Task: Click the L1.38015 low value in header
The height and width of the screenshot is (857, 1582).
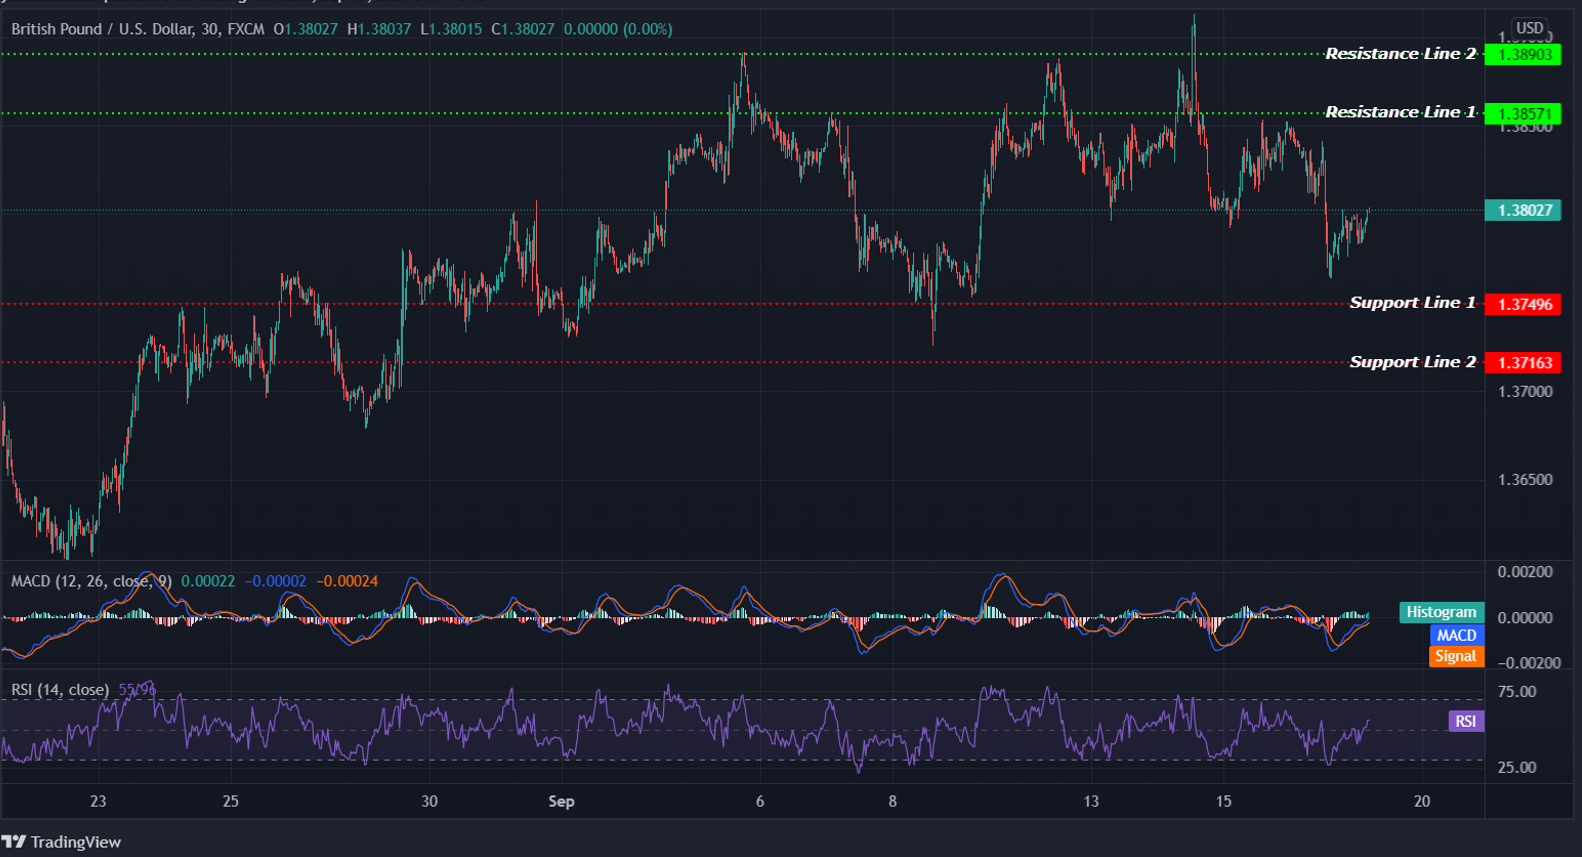Action: point(451,29)
